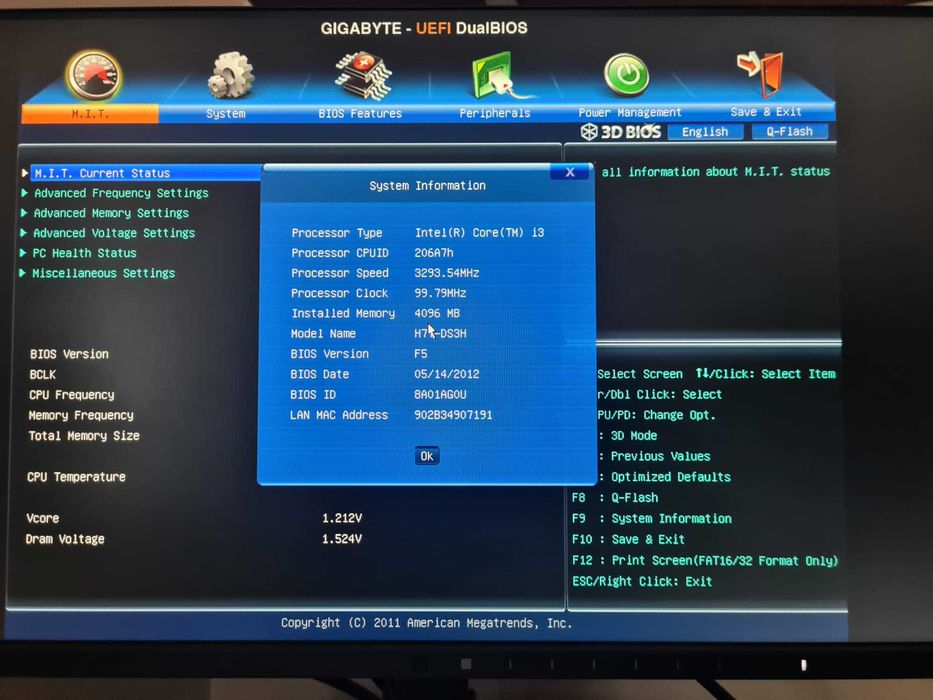Image resolution: width=933 pixels, height=700 pixels.
Task: Click the F9 : System Information help line
Action: coord(652,518)
